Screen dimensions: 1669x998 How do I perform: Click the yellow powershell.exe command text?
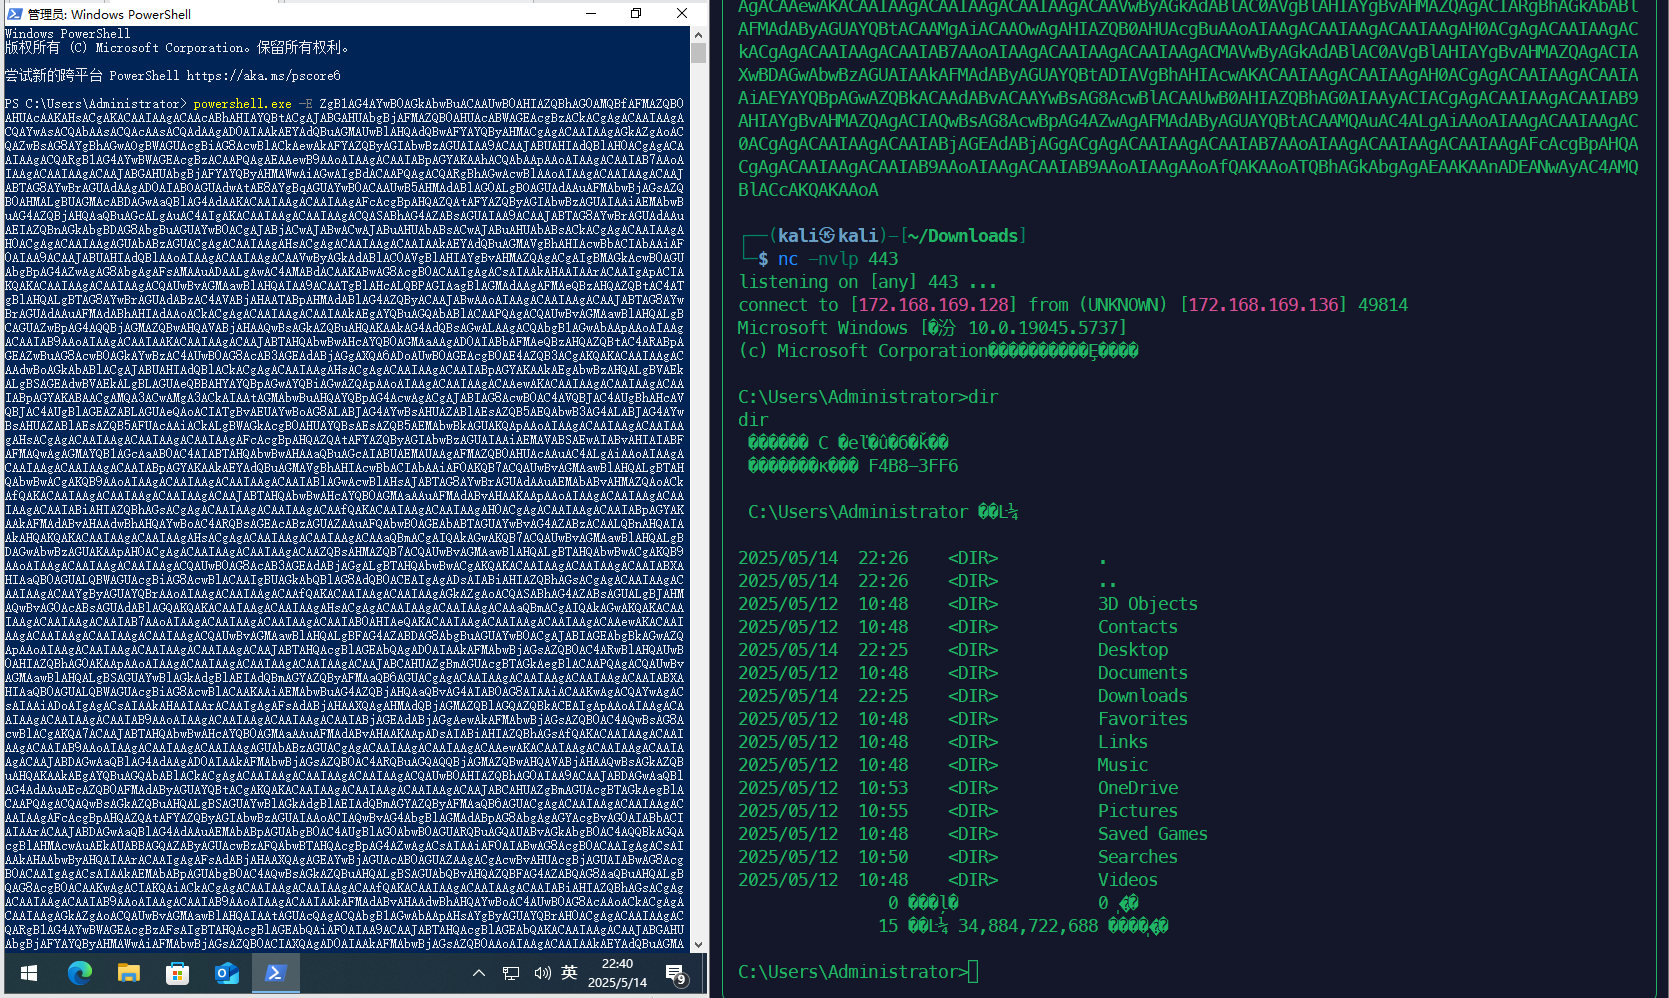(x=242, y=103)
